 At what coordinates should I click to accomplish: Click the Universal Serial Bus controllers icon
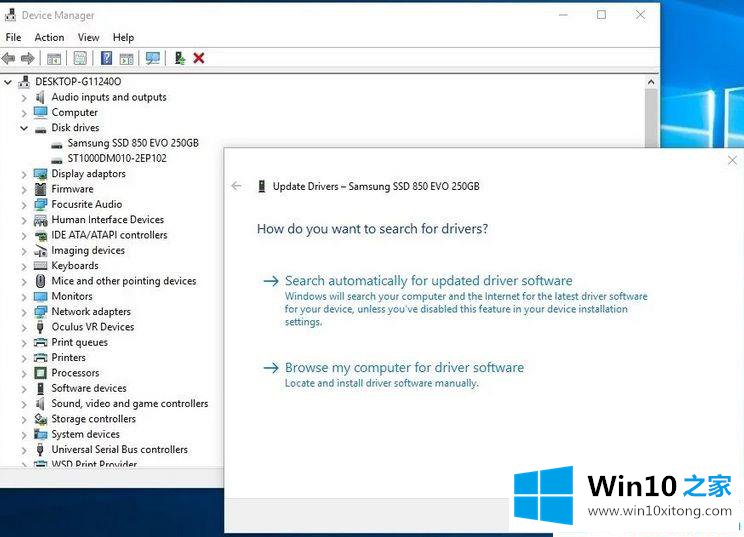[x=40, y=449]
